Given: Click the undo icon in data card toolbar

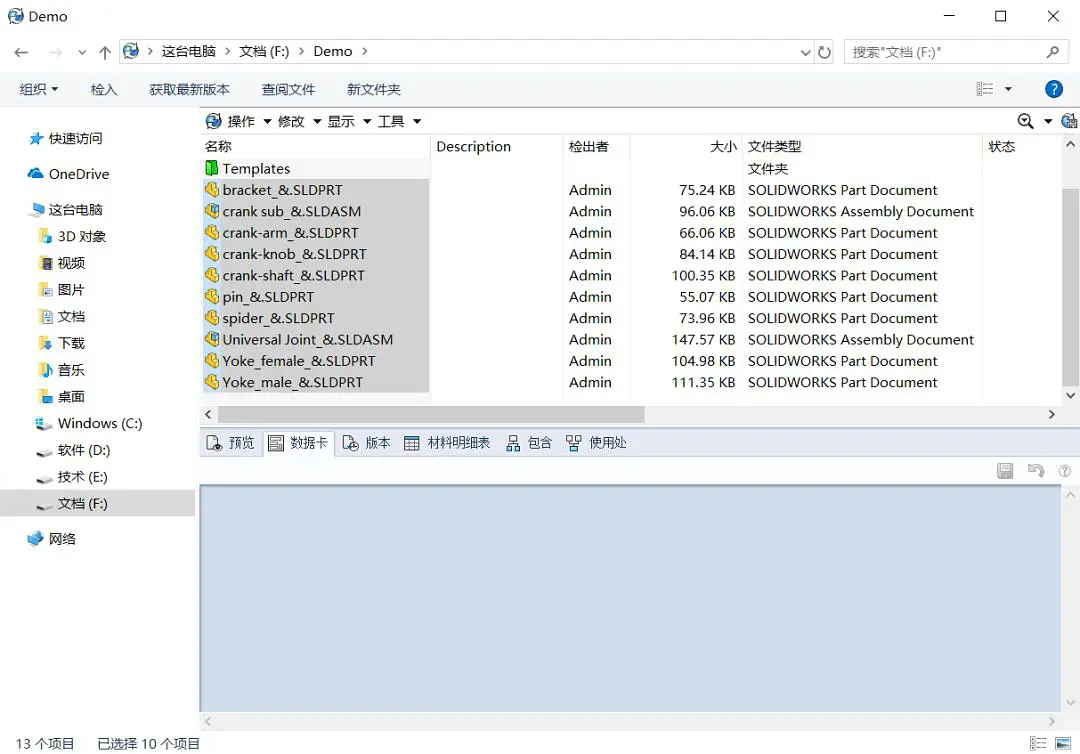Looking at the screenshot, I should point(1036,471).
